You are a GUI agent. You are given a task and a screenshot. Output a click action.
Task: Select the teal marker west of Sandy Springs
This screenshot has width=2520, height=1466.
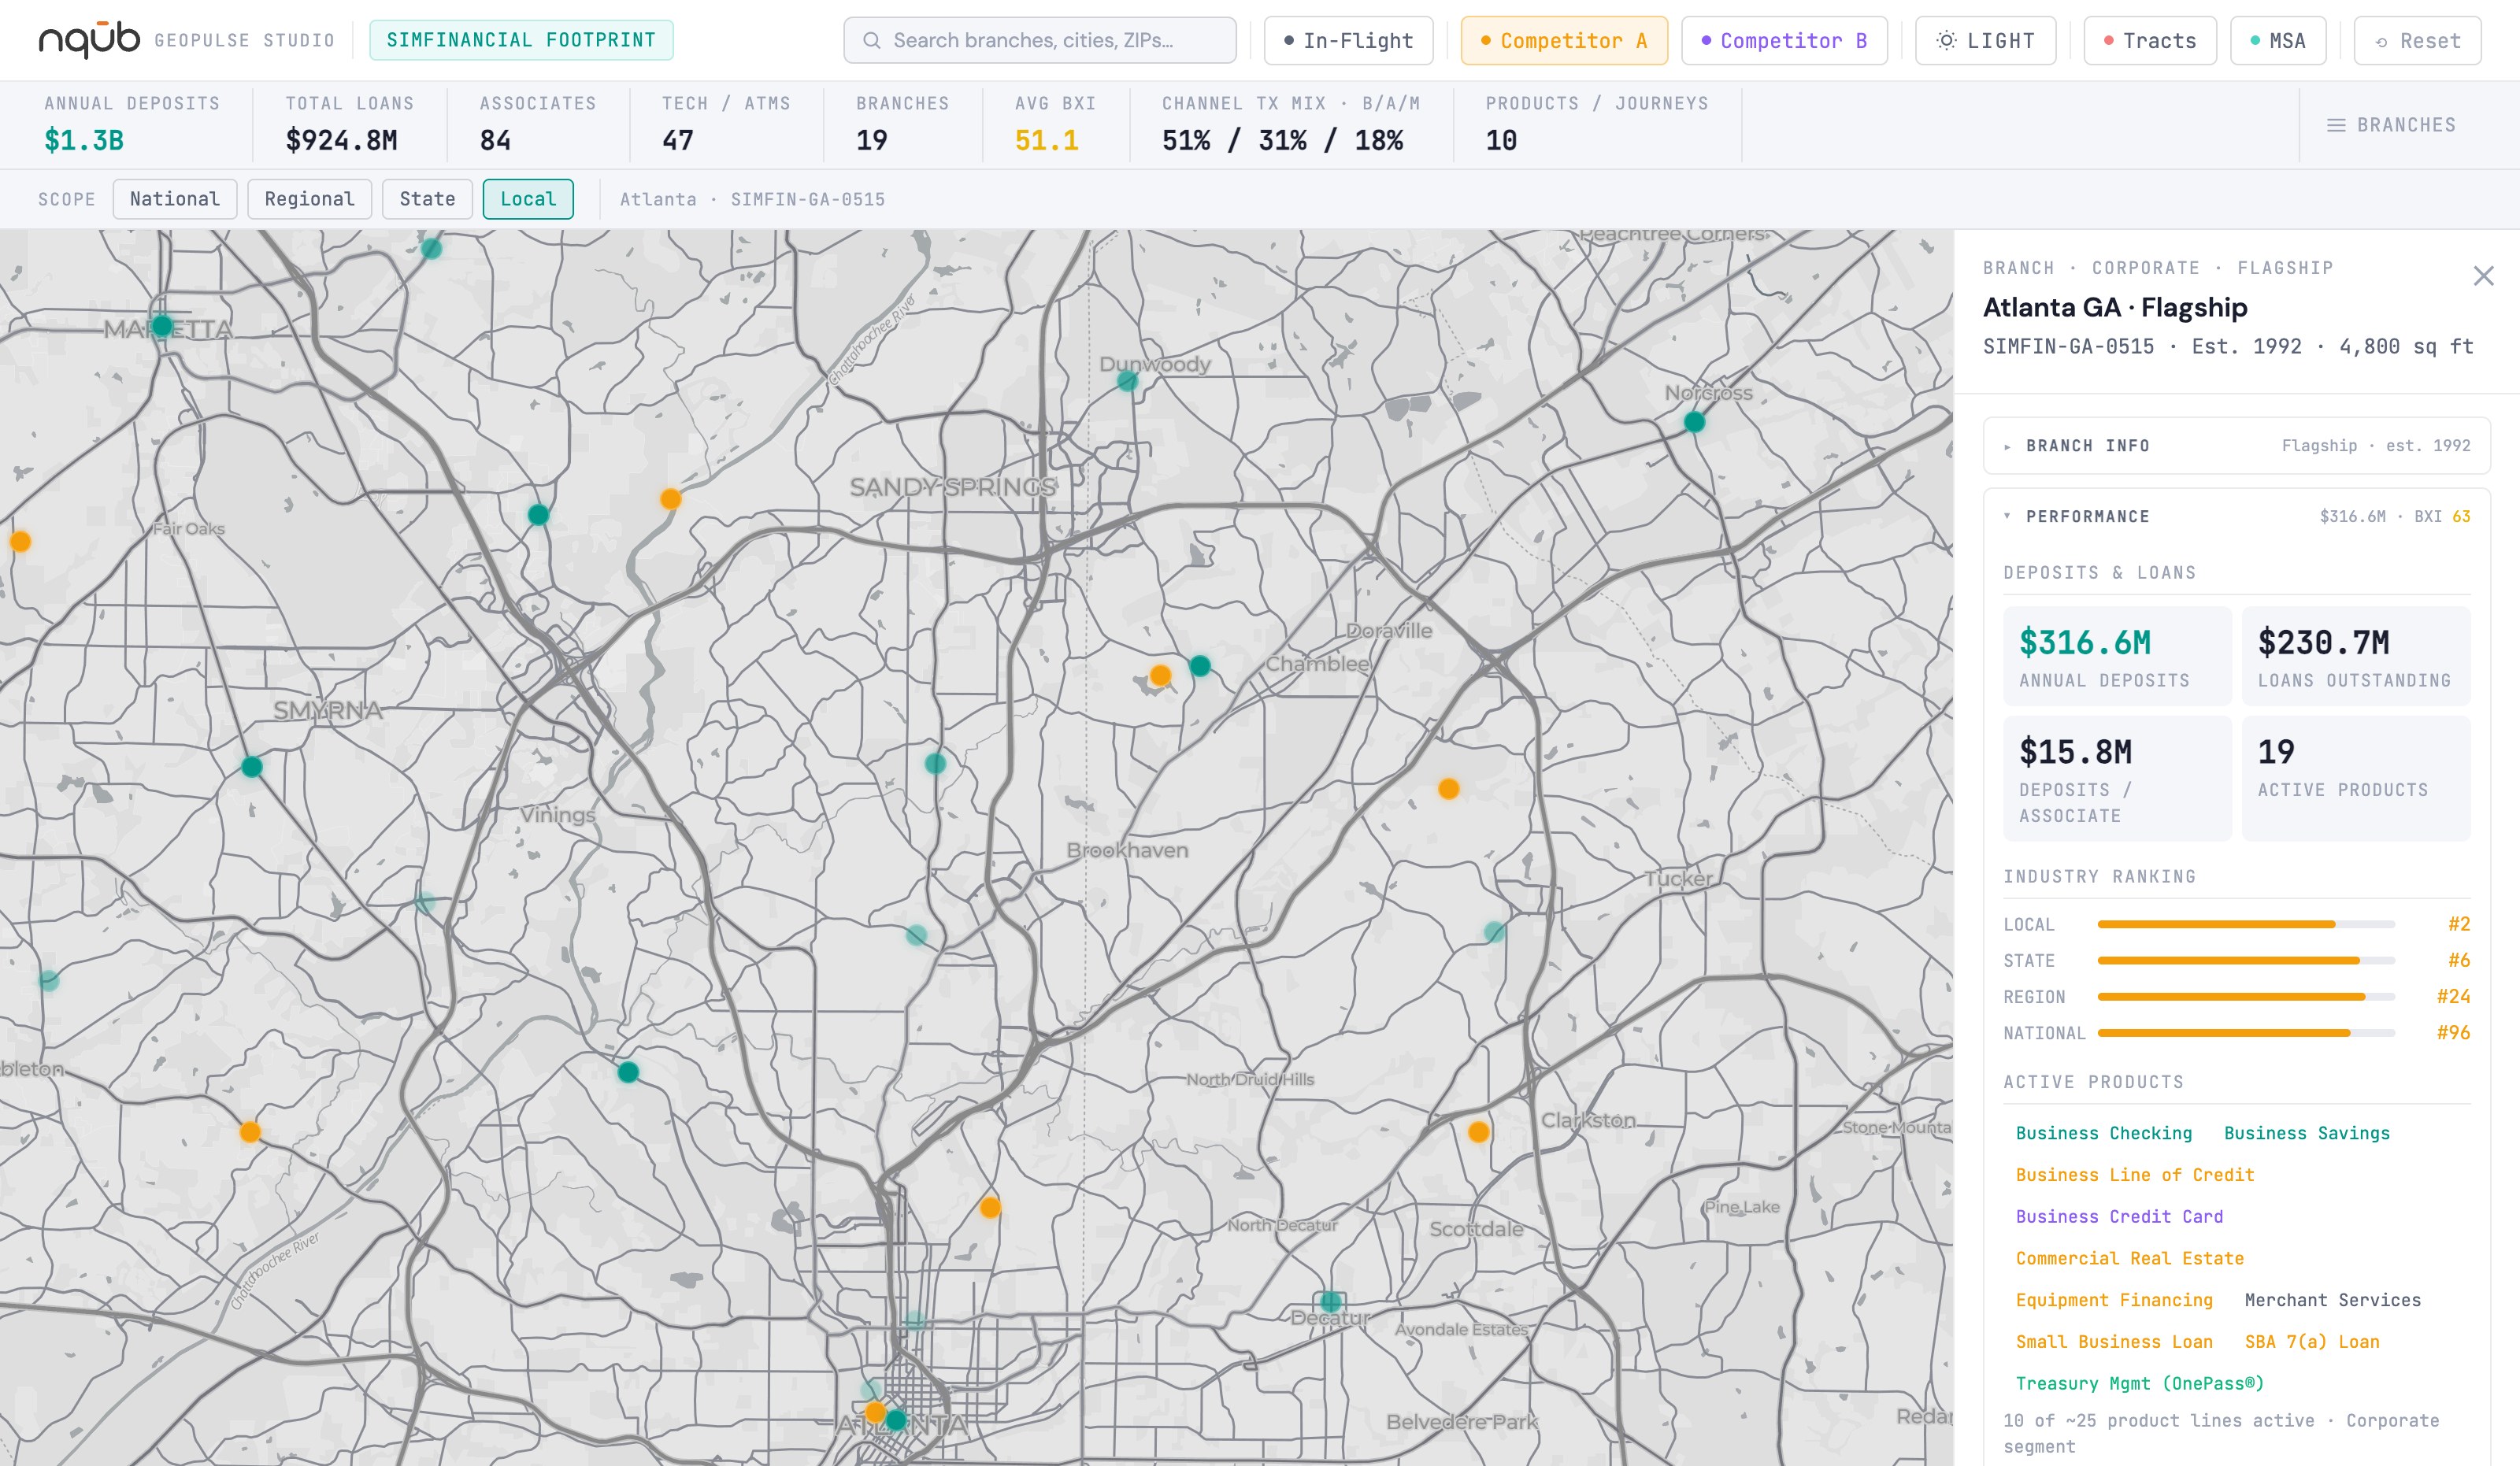tap(538, 515)
